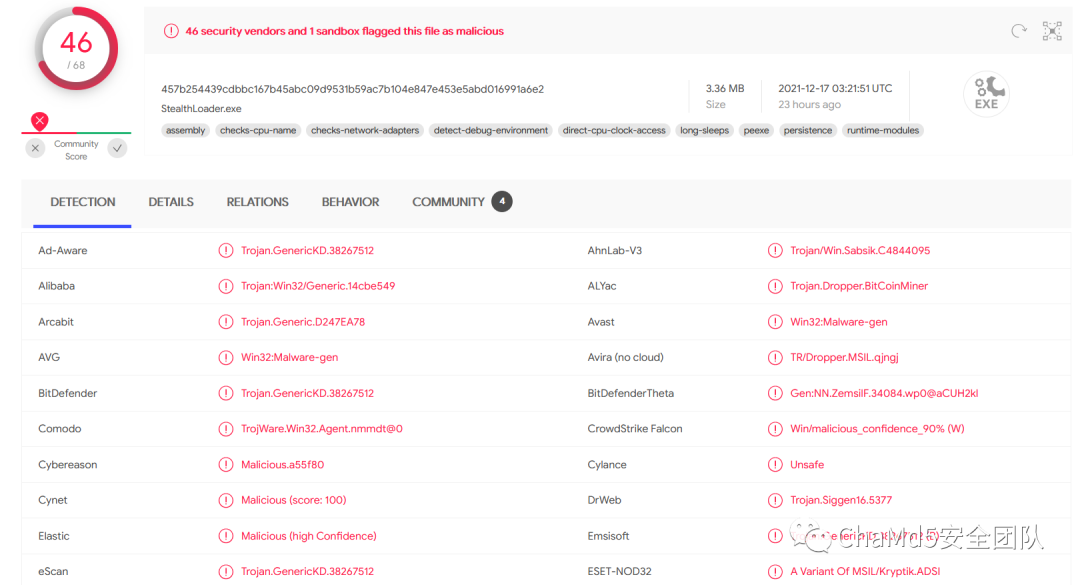The width and height of the screenshot is (1080, 585).
Task: Click the TR/Dropper.MSIL.qjngj detection name
Action: click(844, 358)
